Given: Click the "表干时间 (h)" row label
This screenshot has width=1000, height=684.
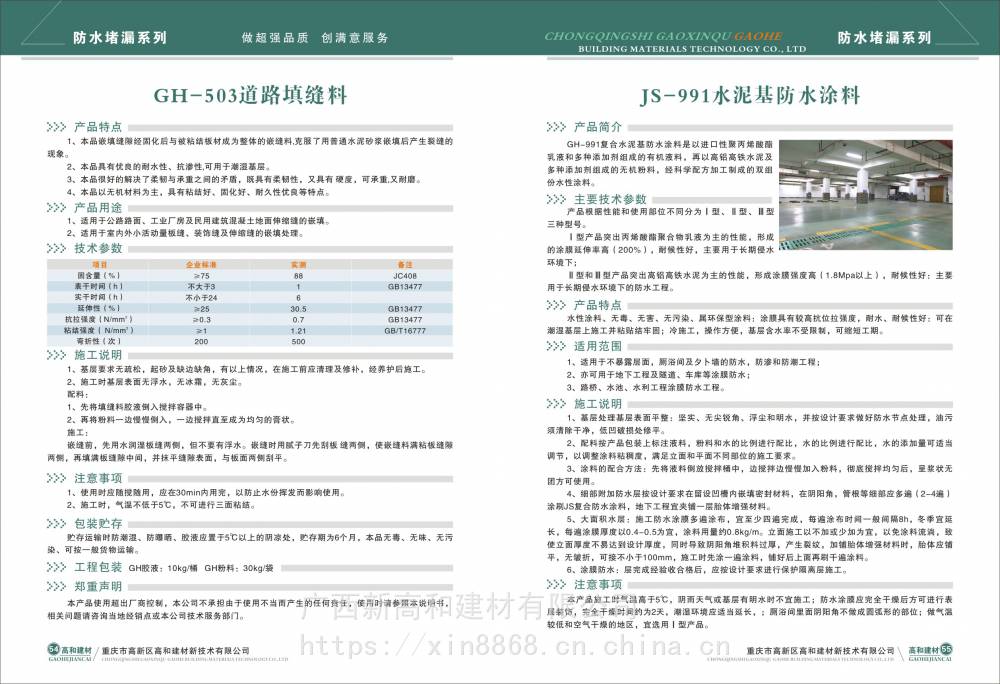Looking at the screenshot, I should click(x=99, y=287).
